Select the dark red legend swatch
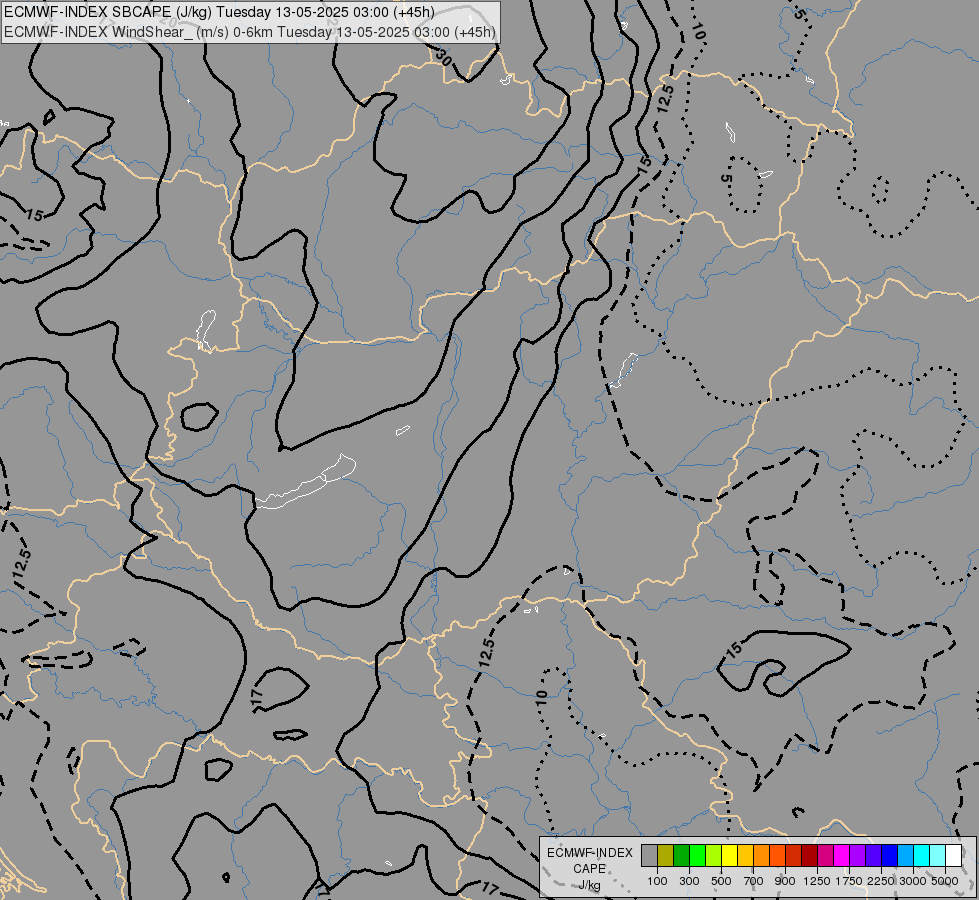Image resolution: width=979 pixels, height=900 pixels. coord(809,855)
